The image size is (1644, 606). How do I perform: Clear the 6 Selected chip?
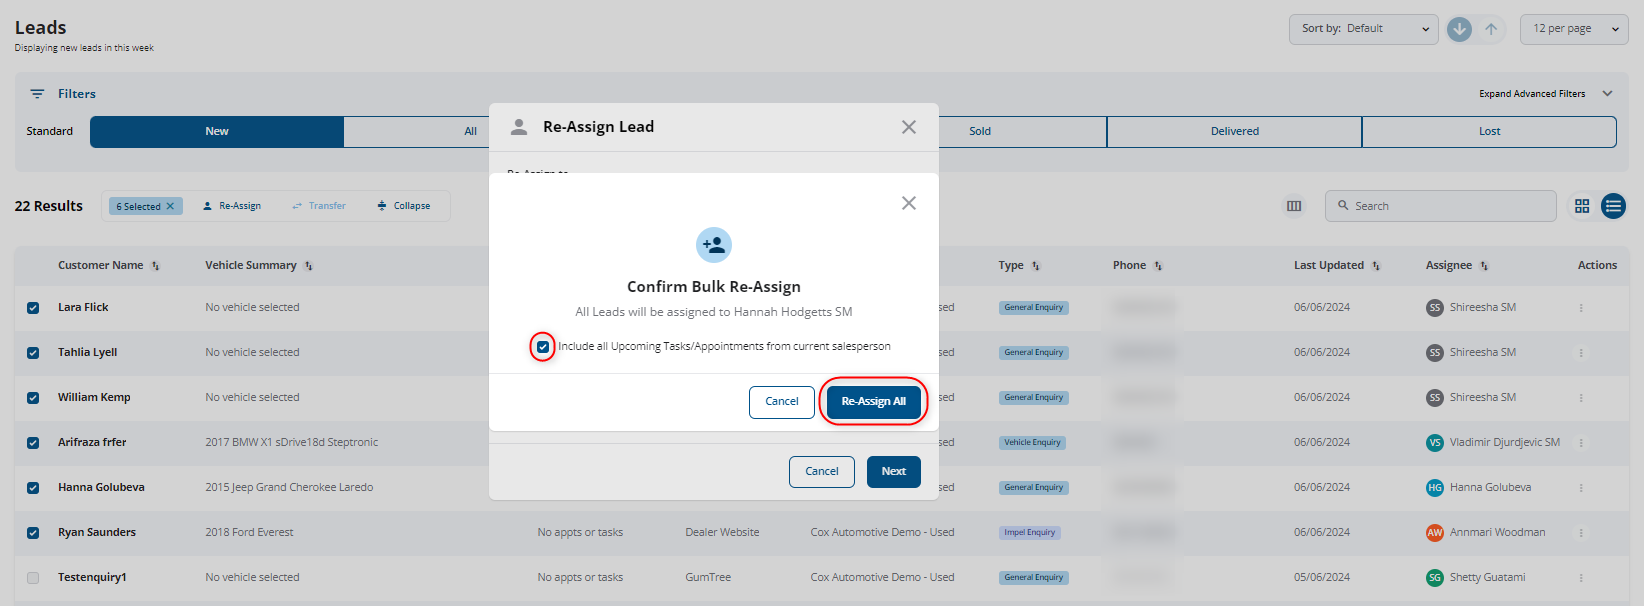pos(170,206)
